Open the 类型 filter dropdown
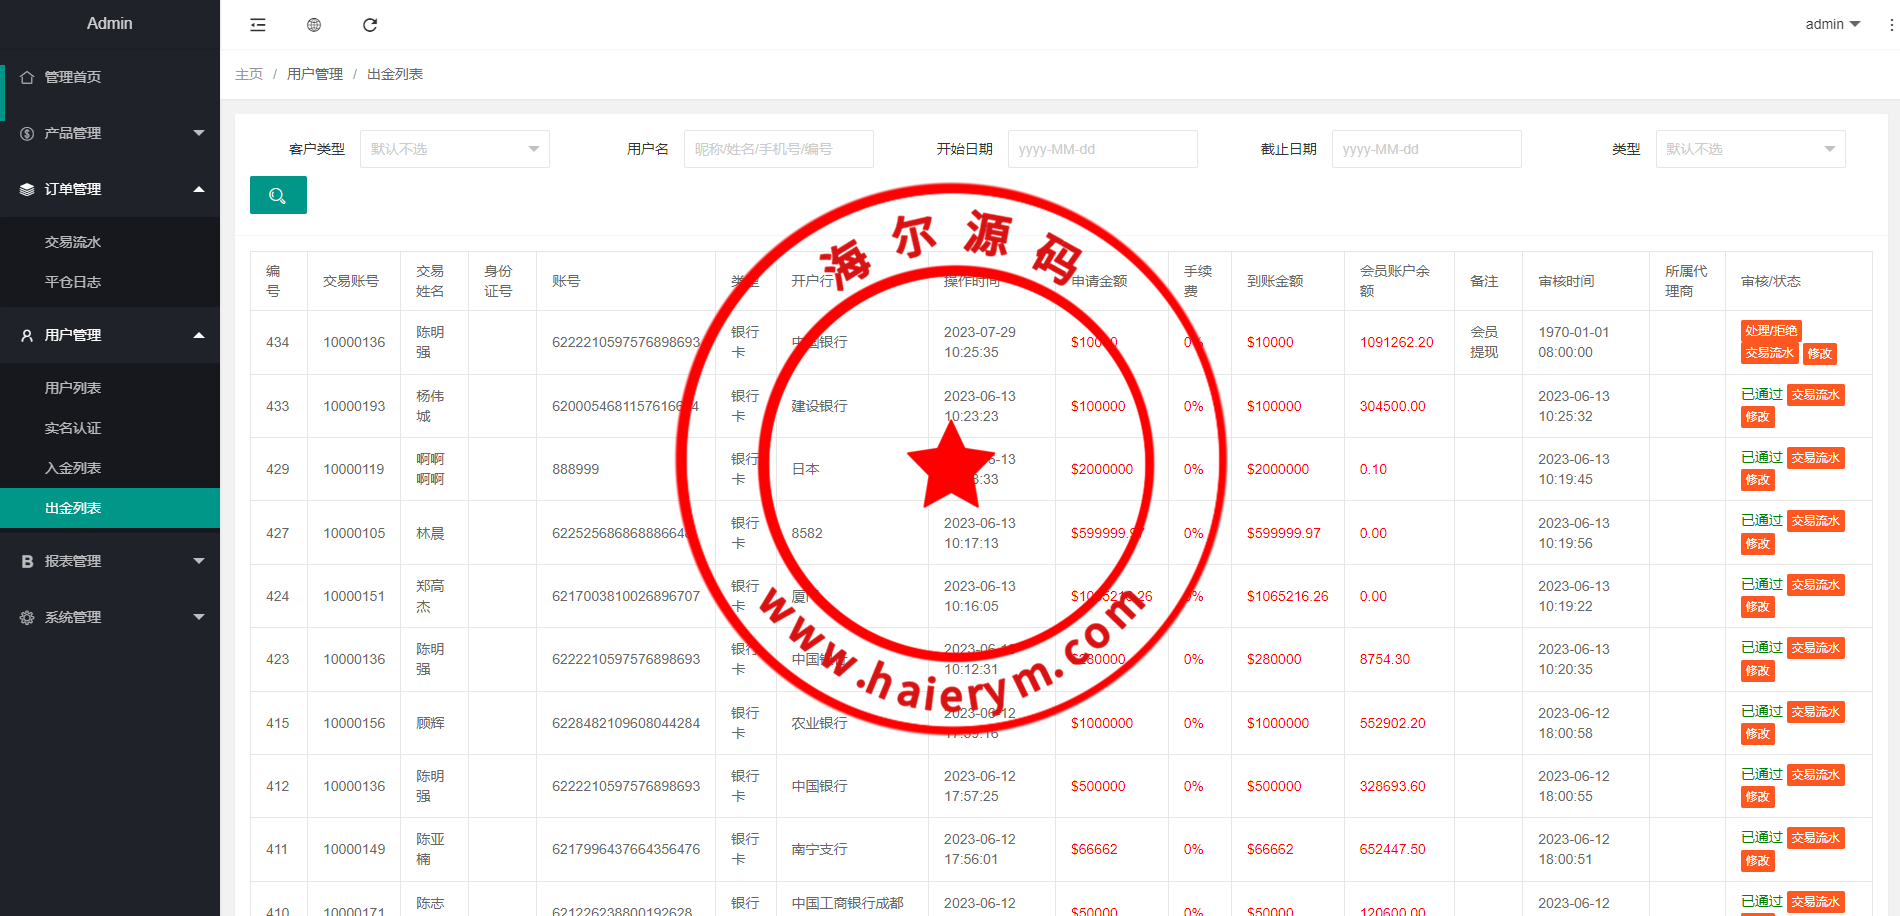1900x916 pixels. coord(1750,149)
